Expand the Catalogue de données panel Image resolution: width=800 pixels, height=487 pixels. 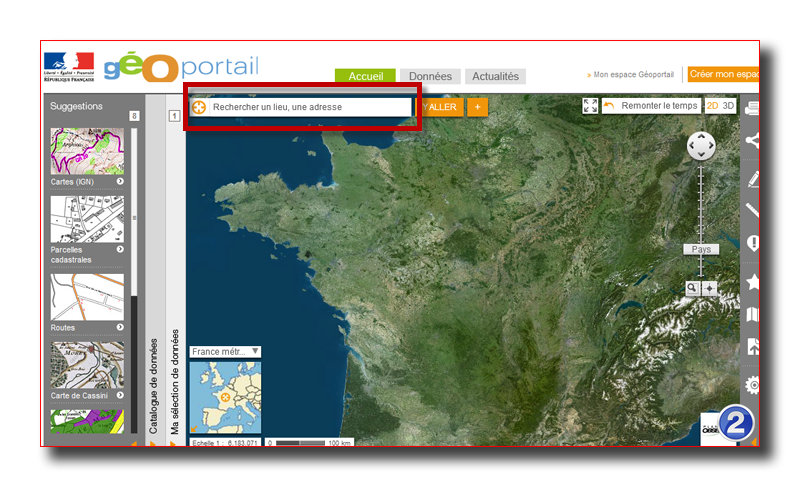click(154, 386)
